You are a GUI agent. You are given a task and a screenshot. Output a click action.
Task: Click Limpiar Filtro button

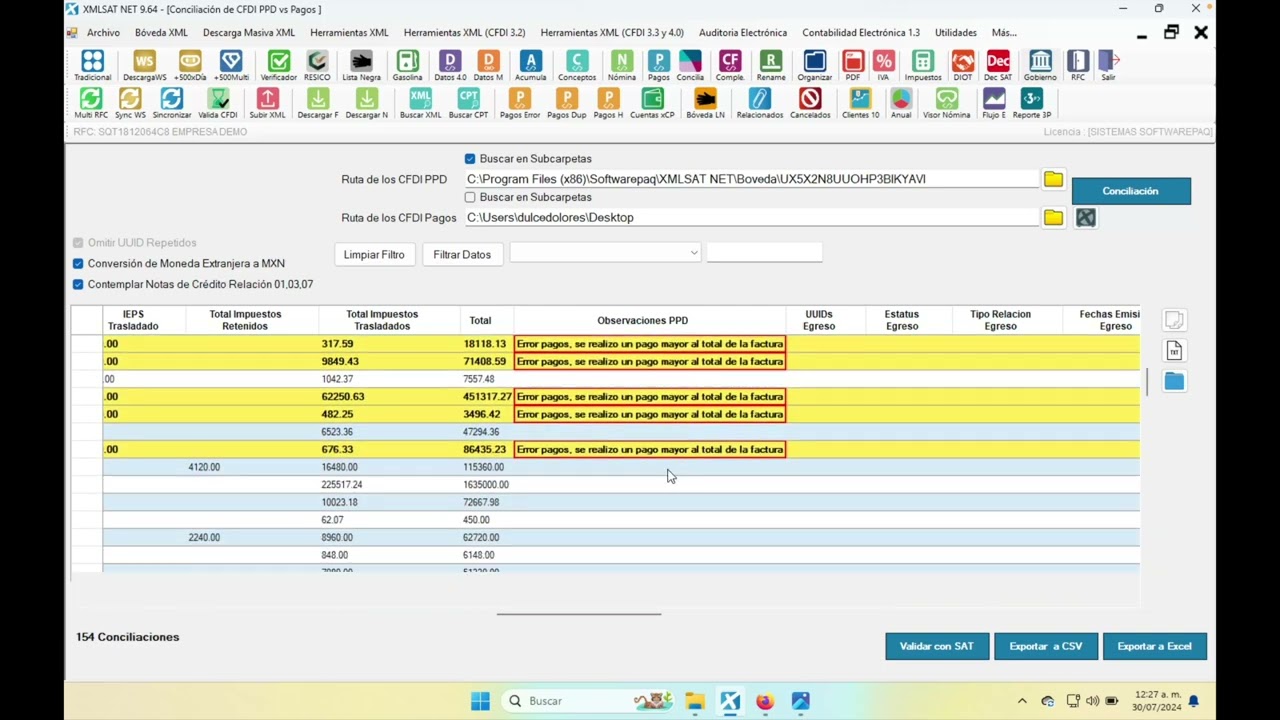click(x=374, y=255)
